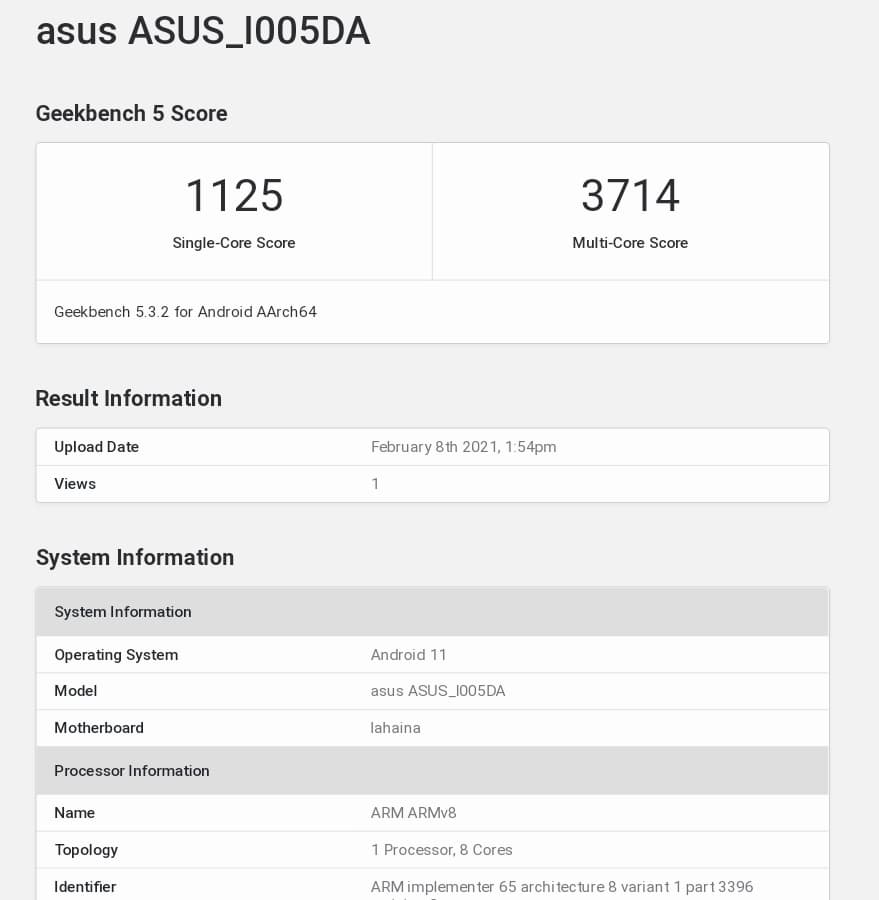Select Geekbench 5.3.2 for Android AArch64 text
The width and height of the screenshot is (879, 900).
185,312
